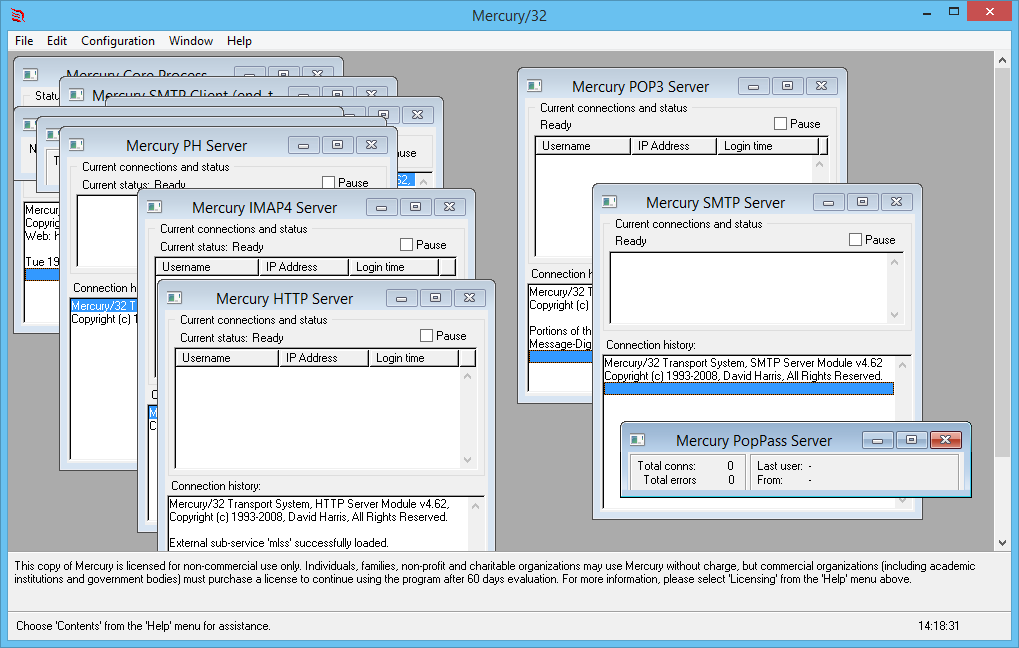Tick Pause checkbox in Mercury HTTP Server
Screen dimensions: 1019x648
click(x=426, y=335)
